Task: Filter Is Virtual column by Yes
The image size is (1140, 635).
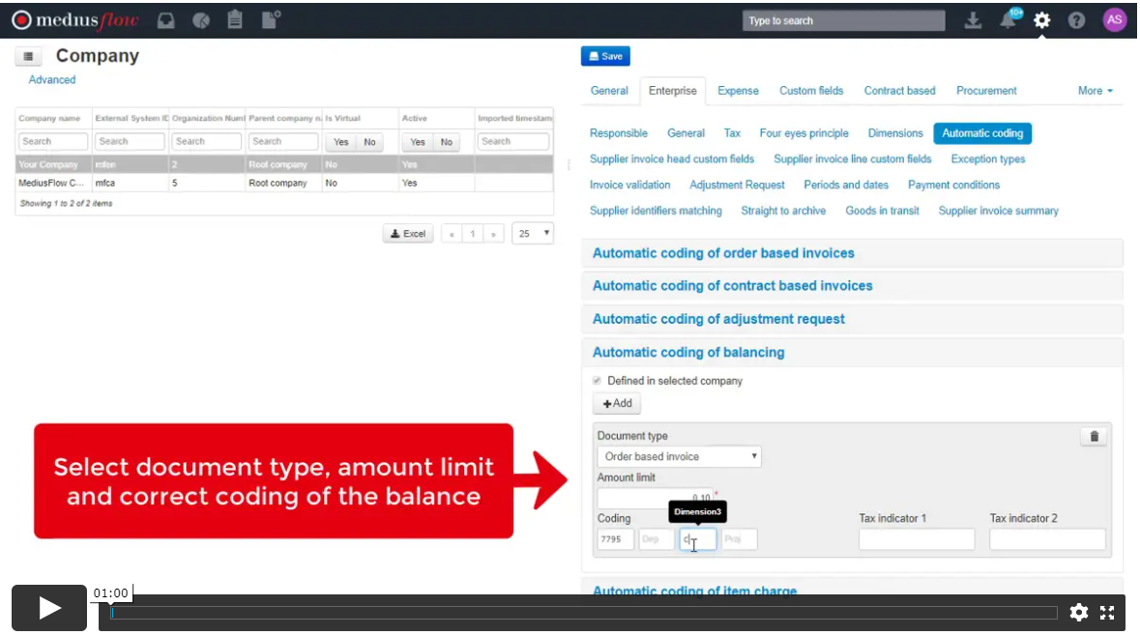Action: [341, 142]
